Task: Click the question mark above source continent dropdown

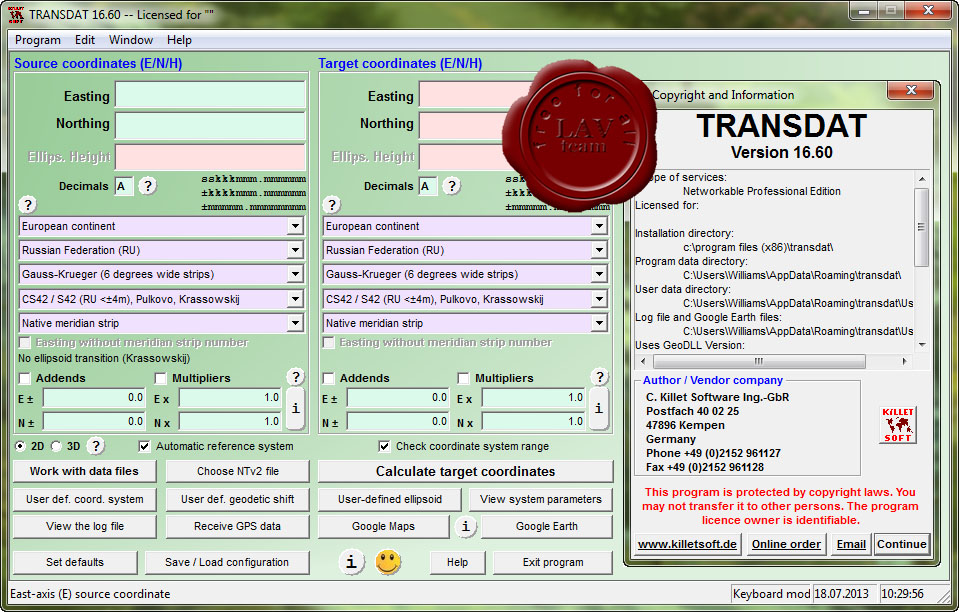Action: (x=28, y=204)
